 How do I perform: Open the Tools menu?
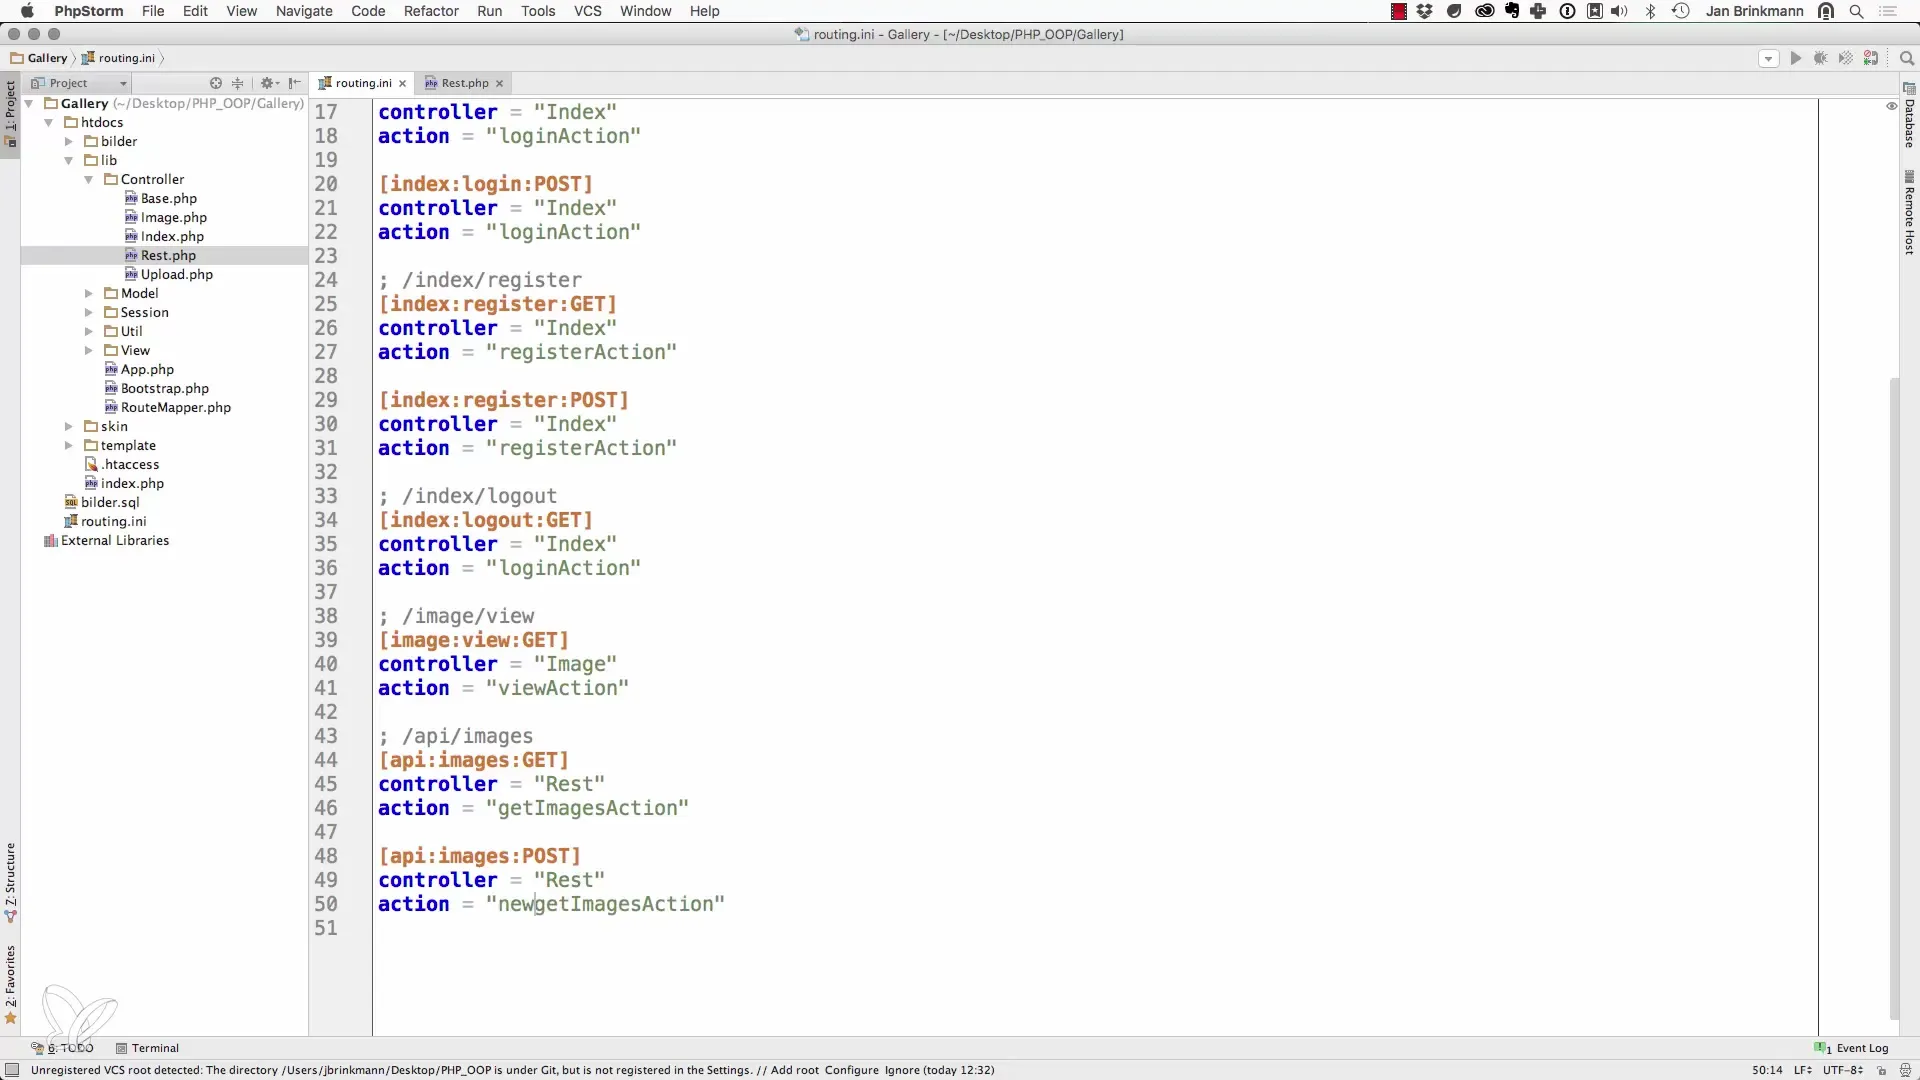pos(538,11)
